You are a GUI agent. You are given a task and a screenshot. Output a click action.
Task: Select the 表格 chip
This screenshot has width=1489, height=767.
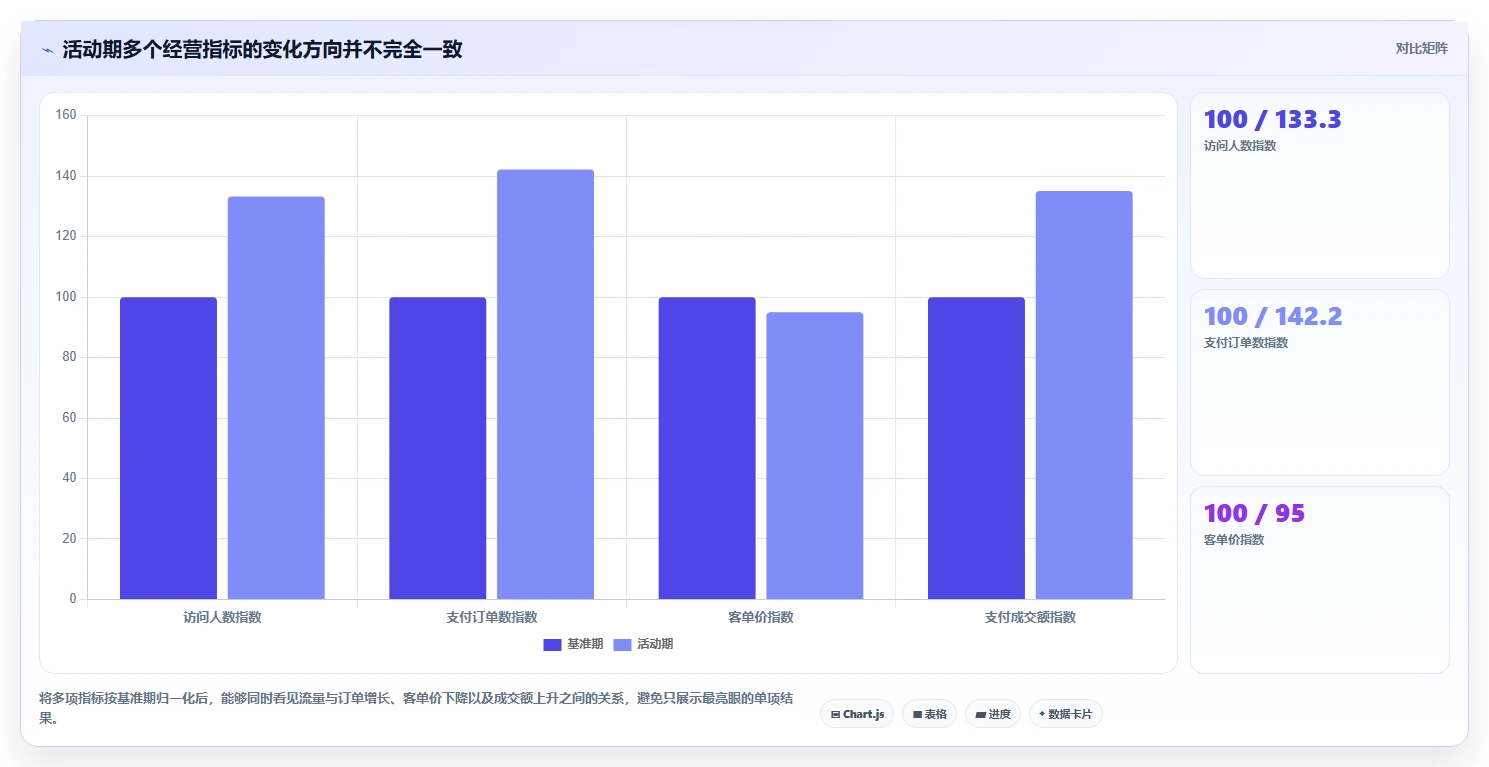pyautogui.click(x=929, y=714)
